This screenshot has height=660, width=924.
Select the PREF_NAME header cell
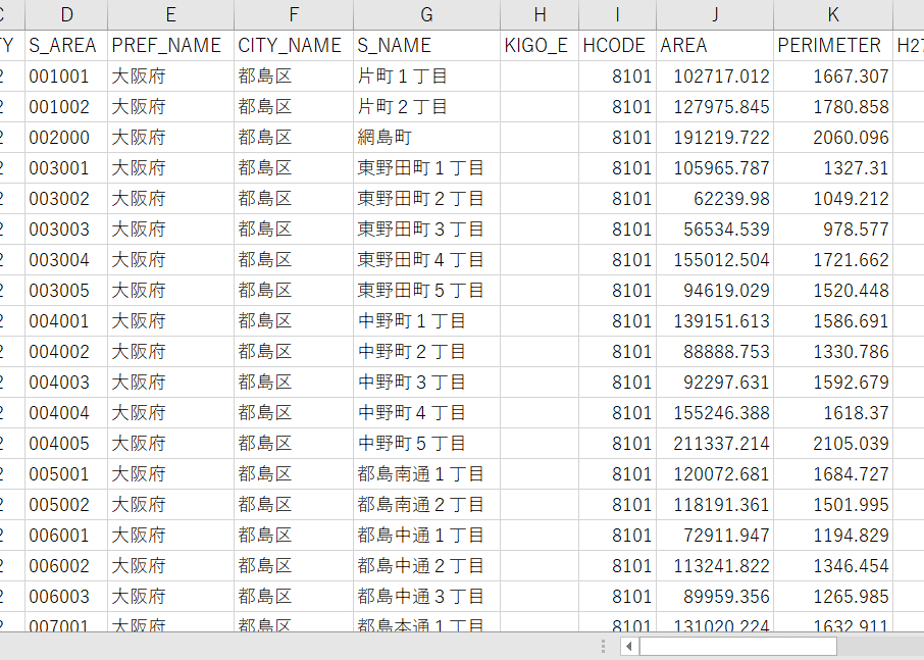pyautogui.click(x=171, y=45)
